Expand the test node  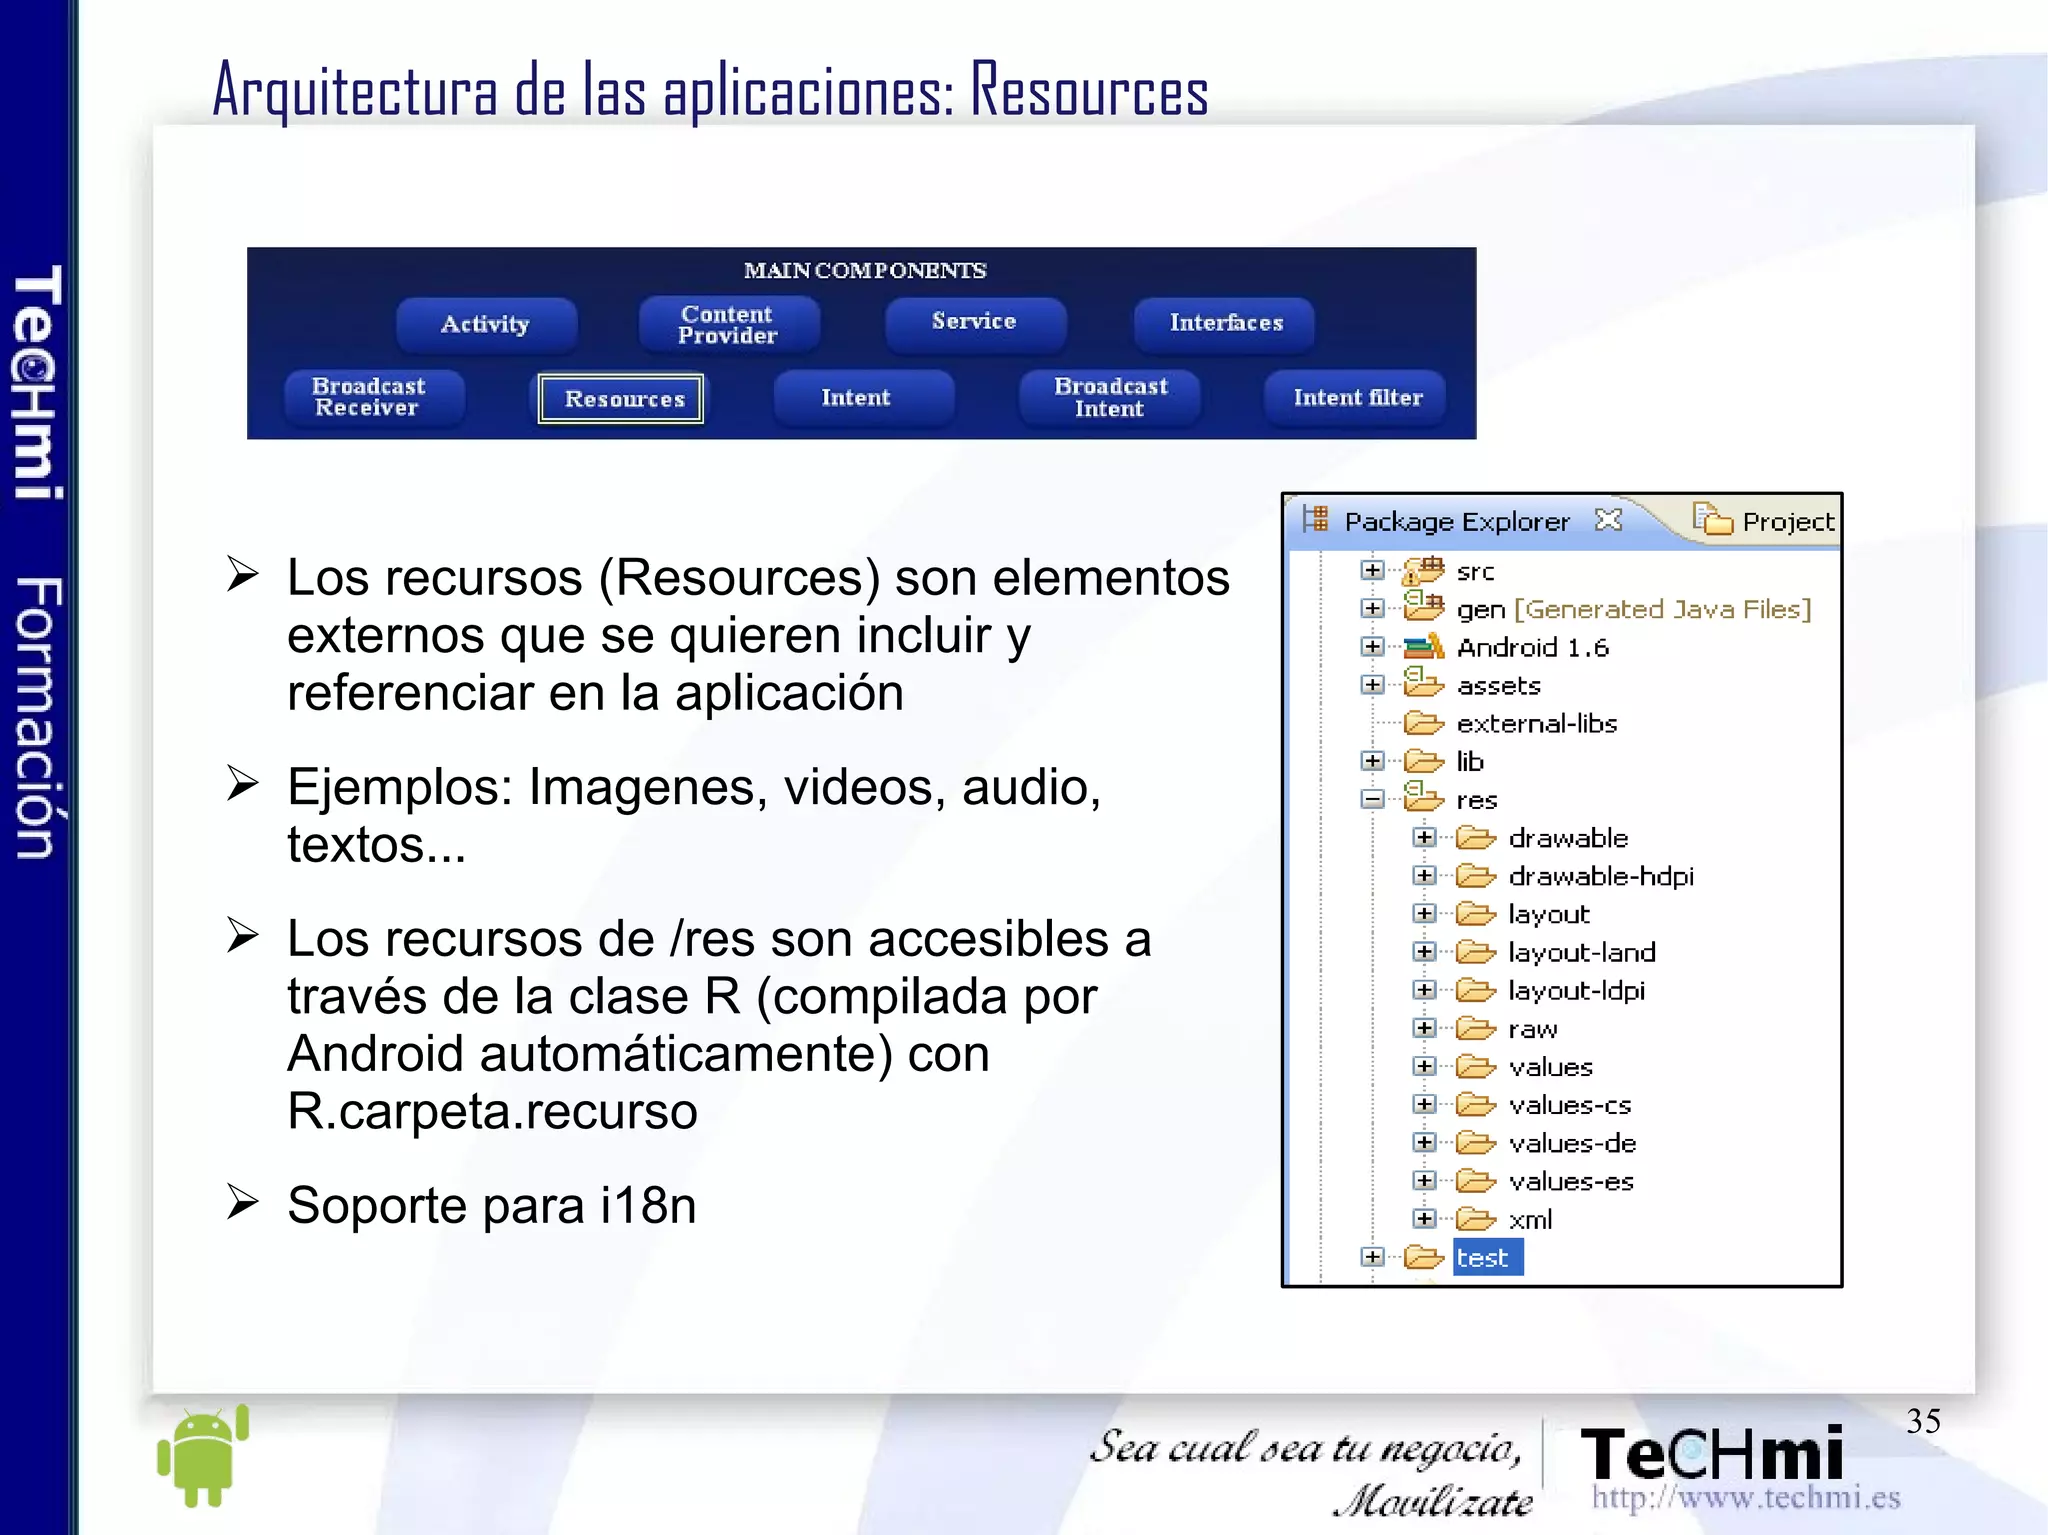pos(1372,1257)
